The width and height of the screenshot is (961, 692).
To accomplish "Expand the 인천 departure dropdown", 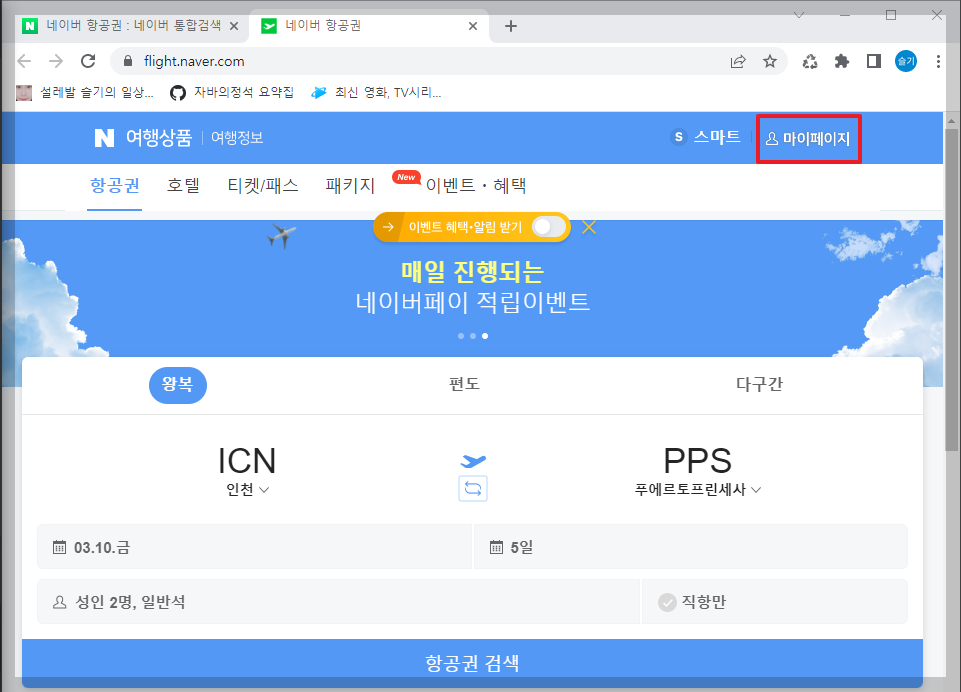I will [248, 490].
